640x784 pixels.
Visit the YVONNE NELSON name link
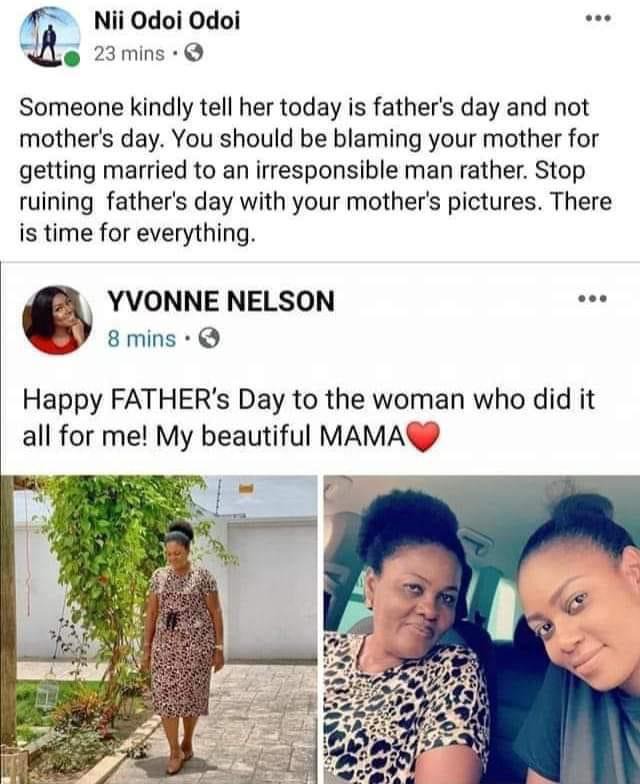[x=221, y=301]
